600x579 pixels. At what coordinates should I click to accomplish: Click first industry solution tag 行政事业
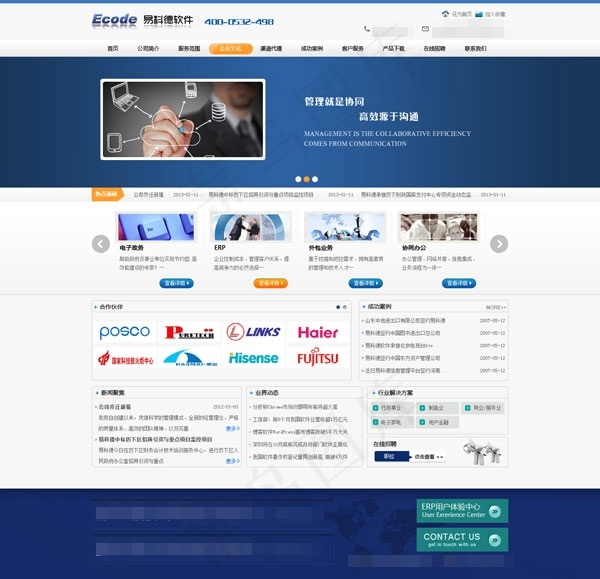click(x=392, y=408)
